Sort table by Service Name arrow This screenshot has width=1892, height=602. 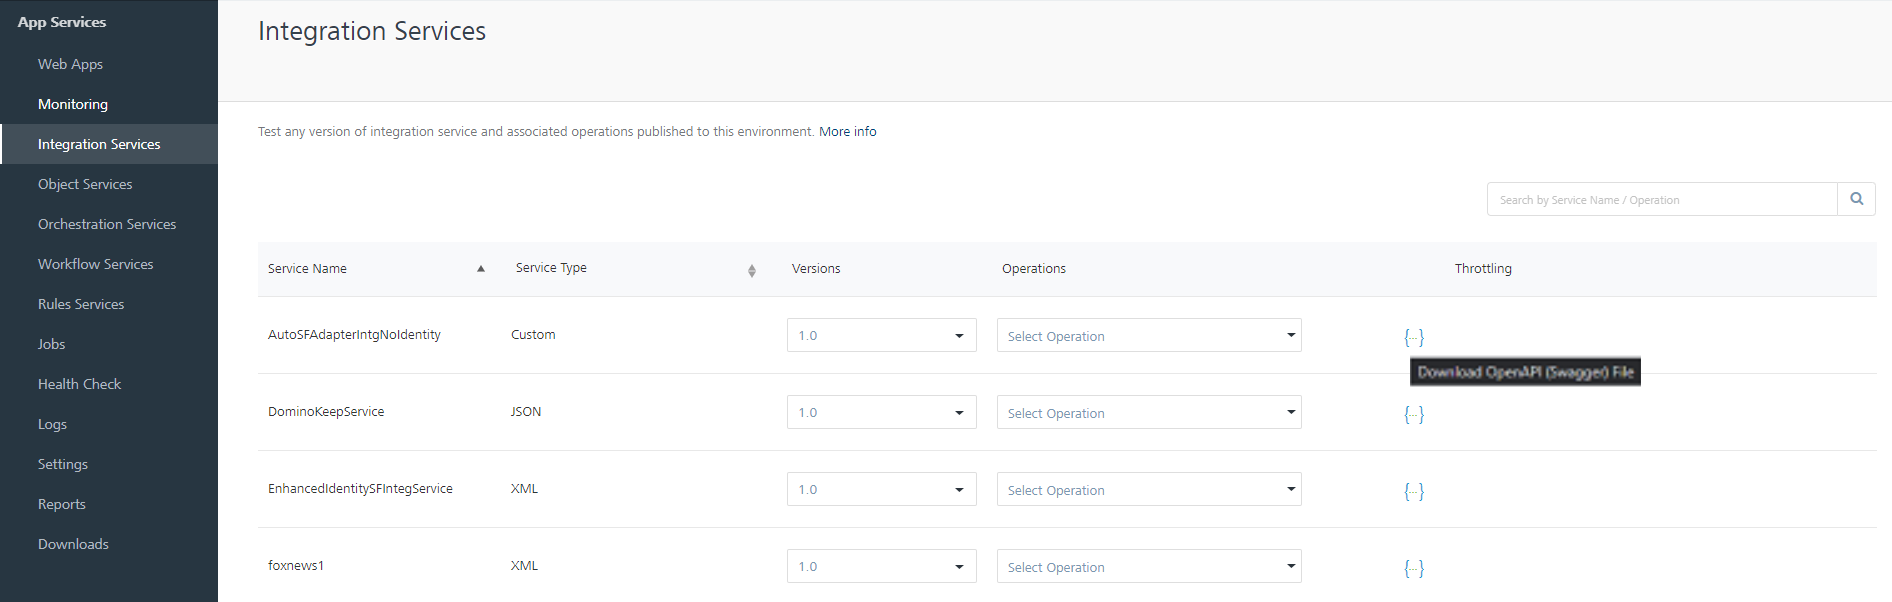pyautogui.click(x=481, y=269)
